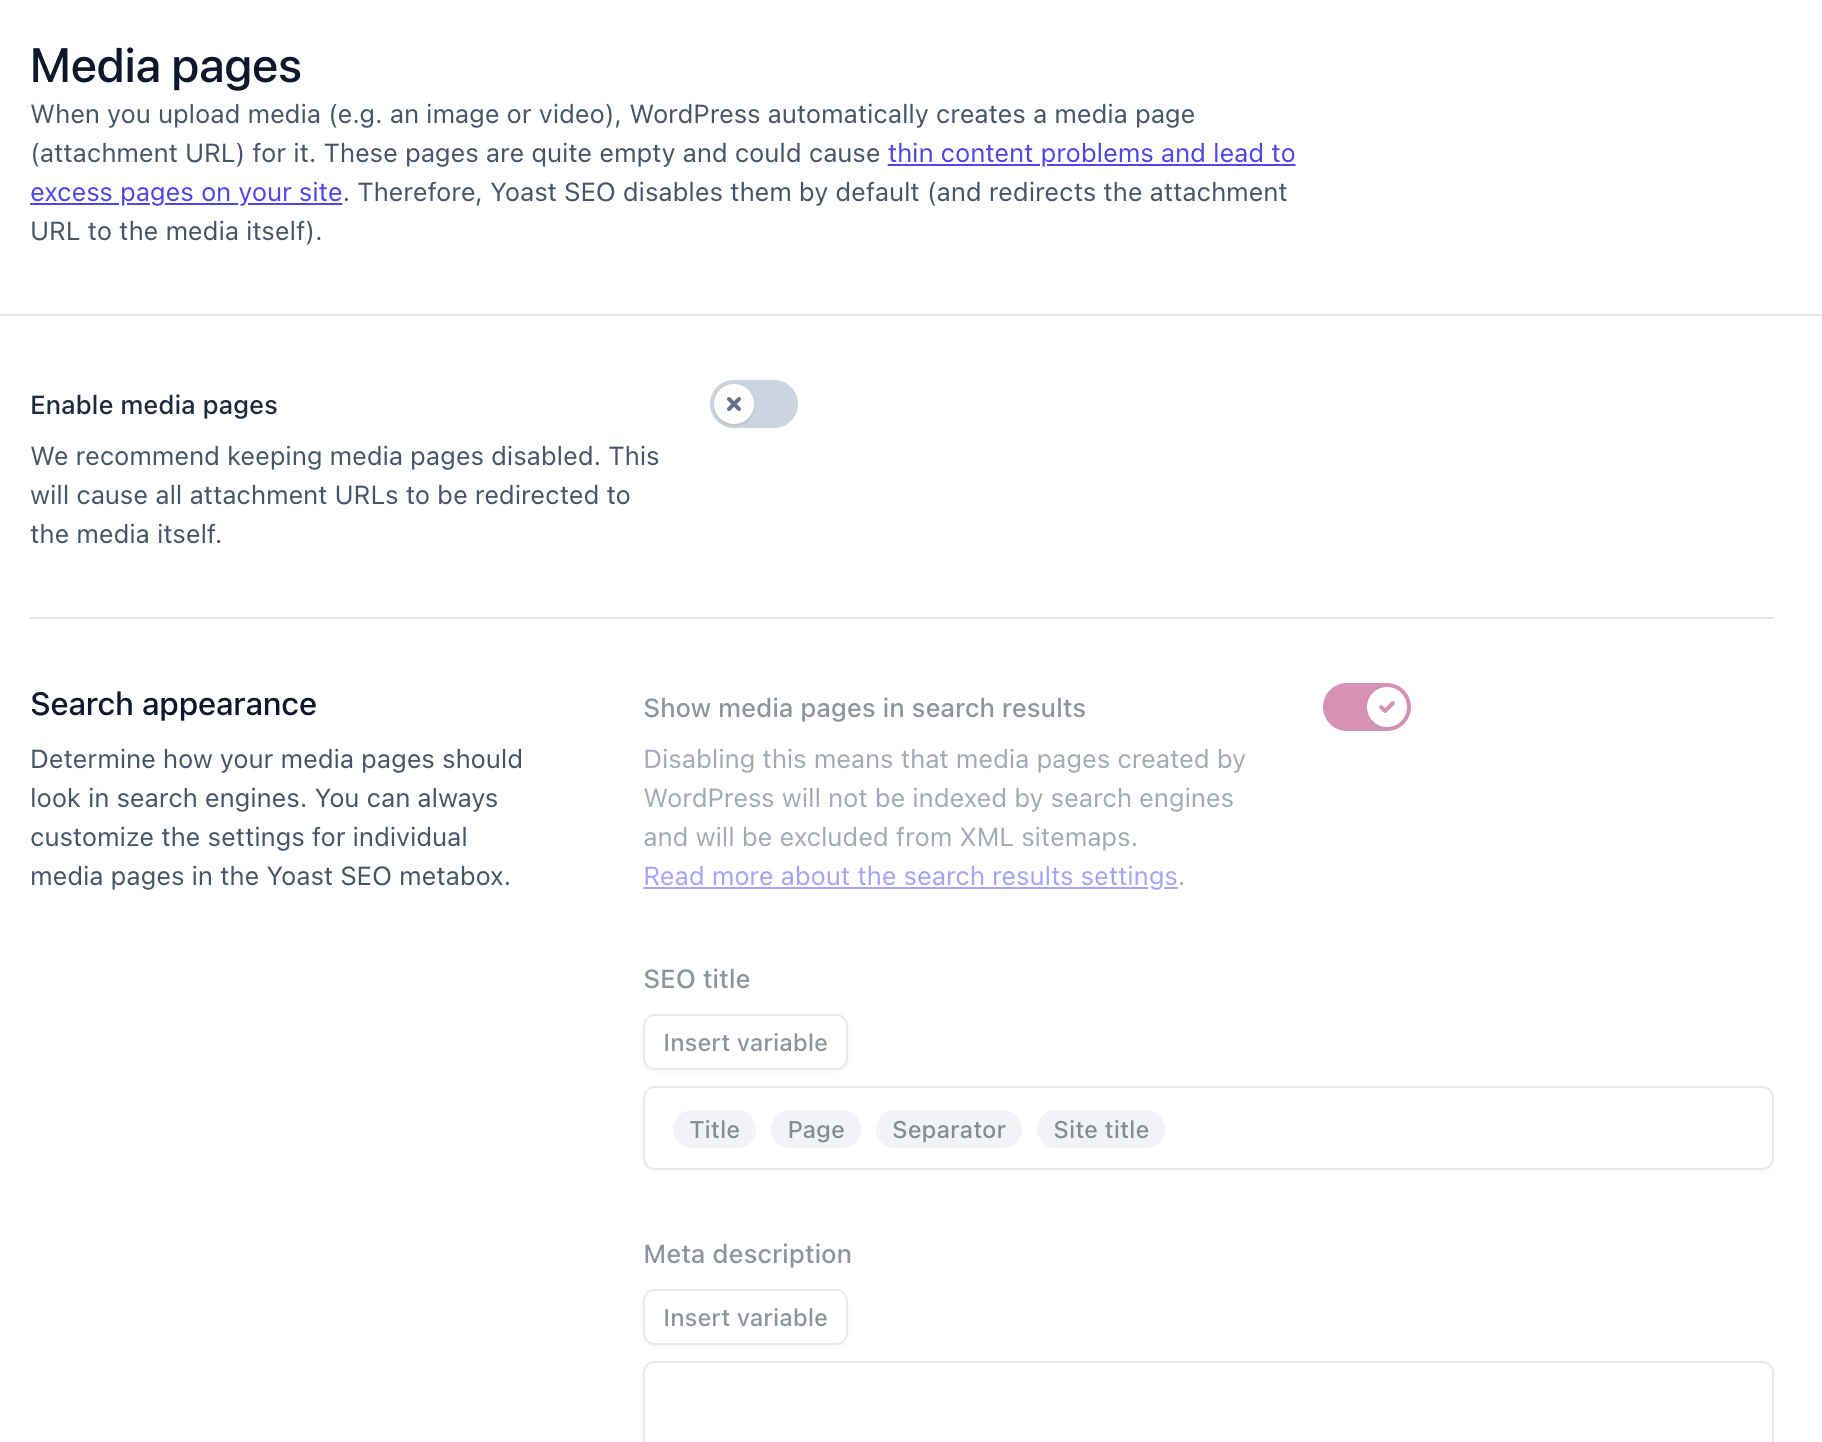Click the Meta description label
Image resolution: width=1822 pixels, height=1442 pixels.
coord(746,1253)
